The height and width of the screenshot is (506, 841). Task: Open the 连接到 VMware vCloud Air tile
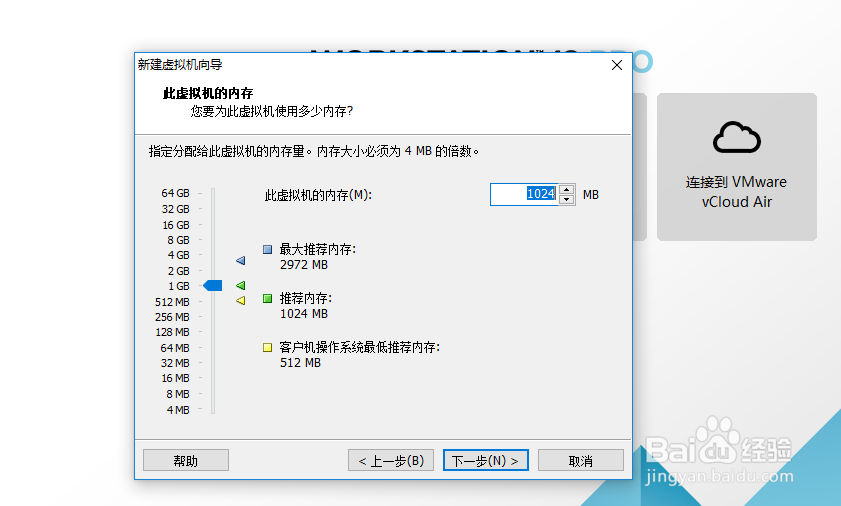pyautogui.click(x=736, y=167)
